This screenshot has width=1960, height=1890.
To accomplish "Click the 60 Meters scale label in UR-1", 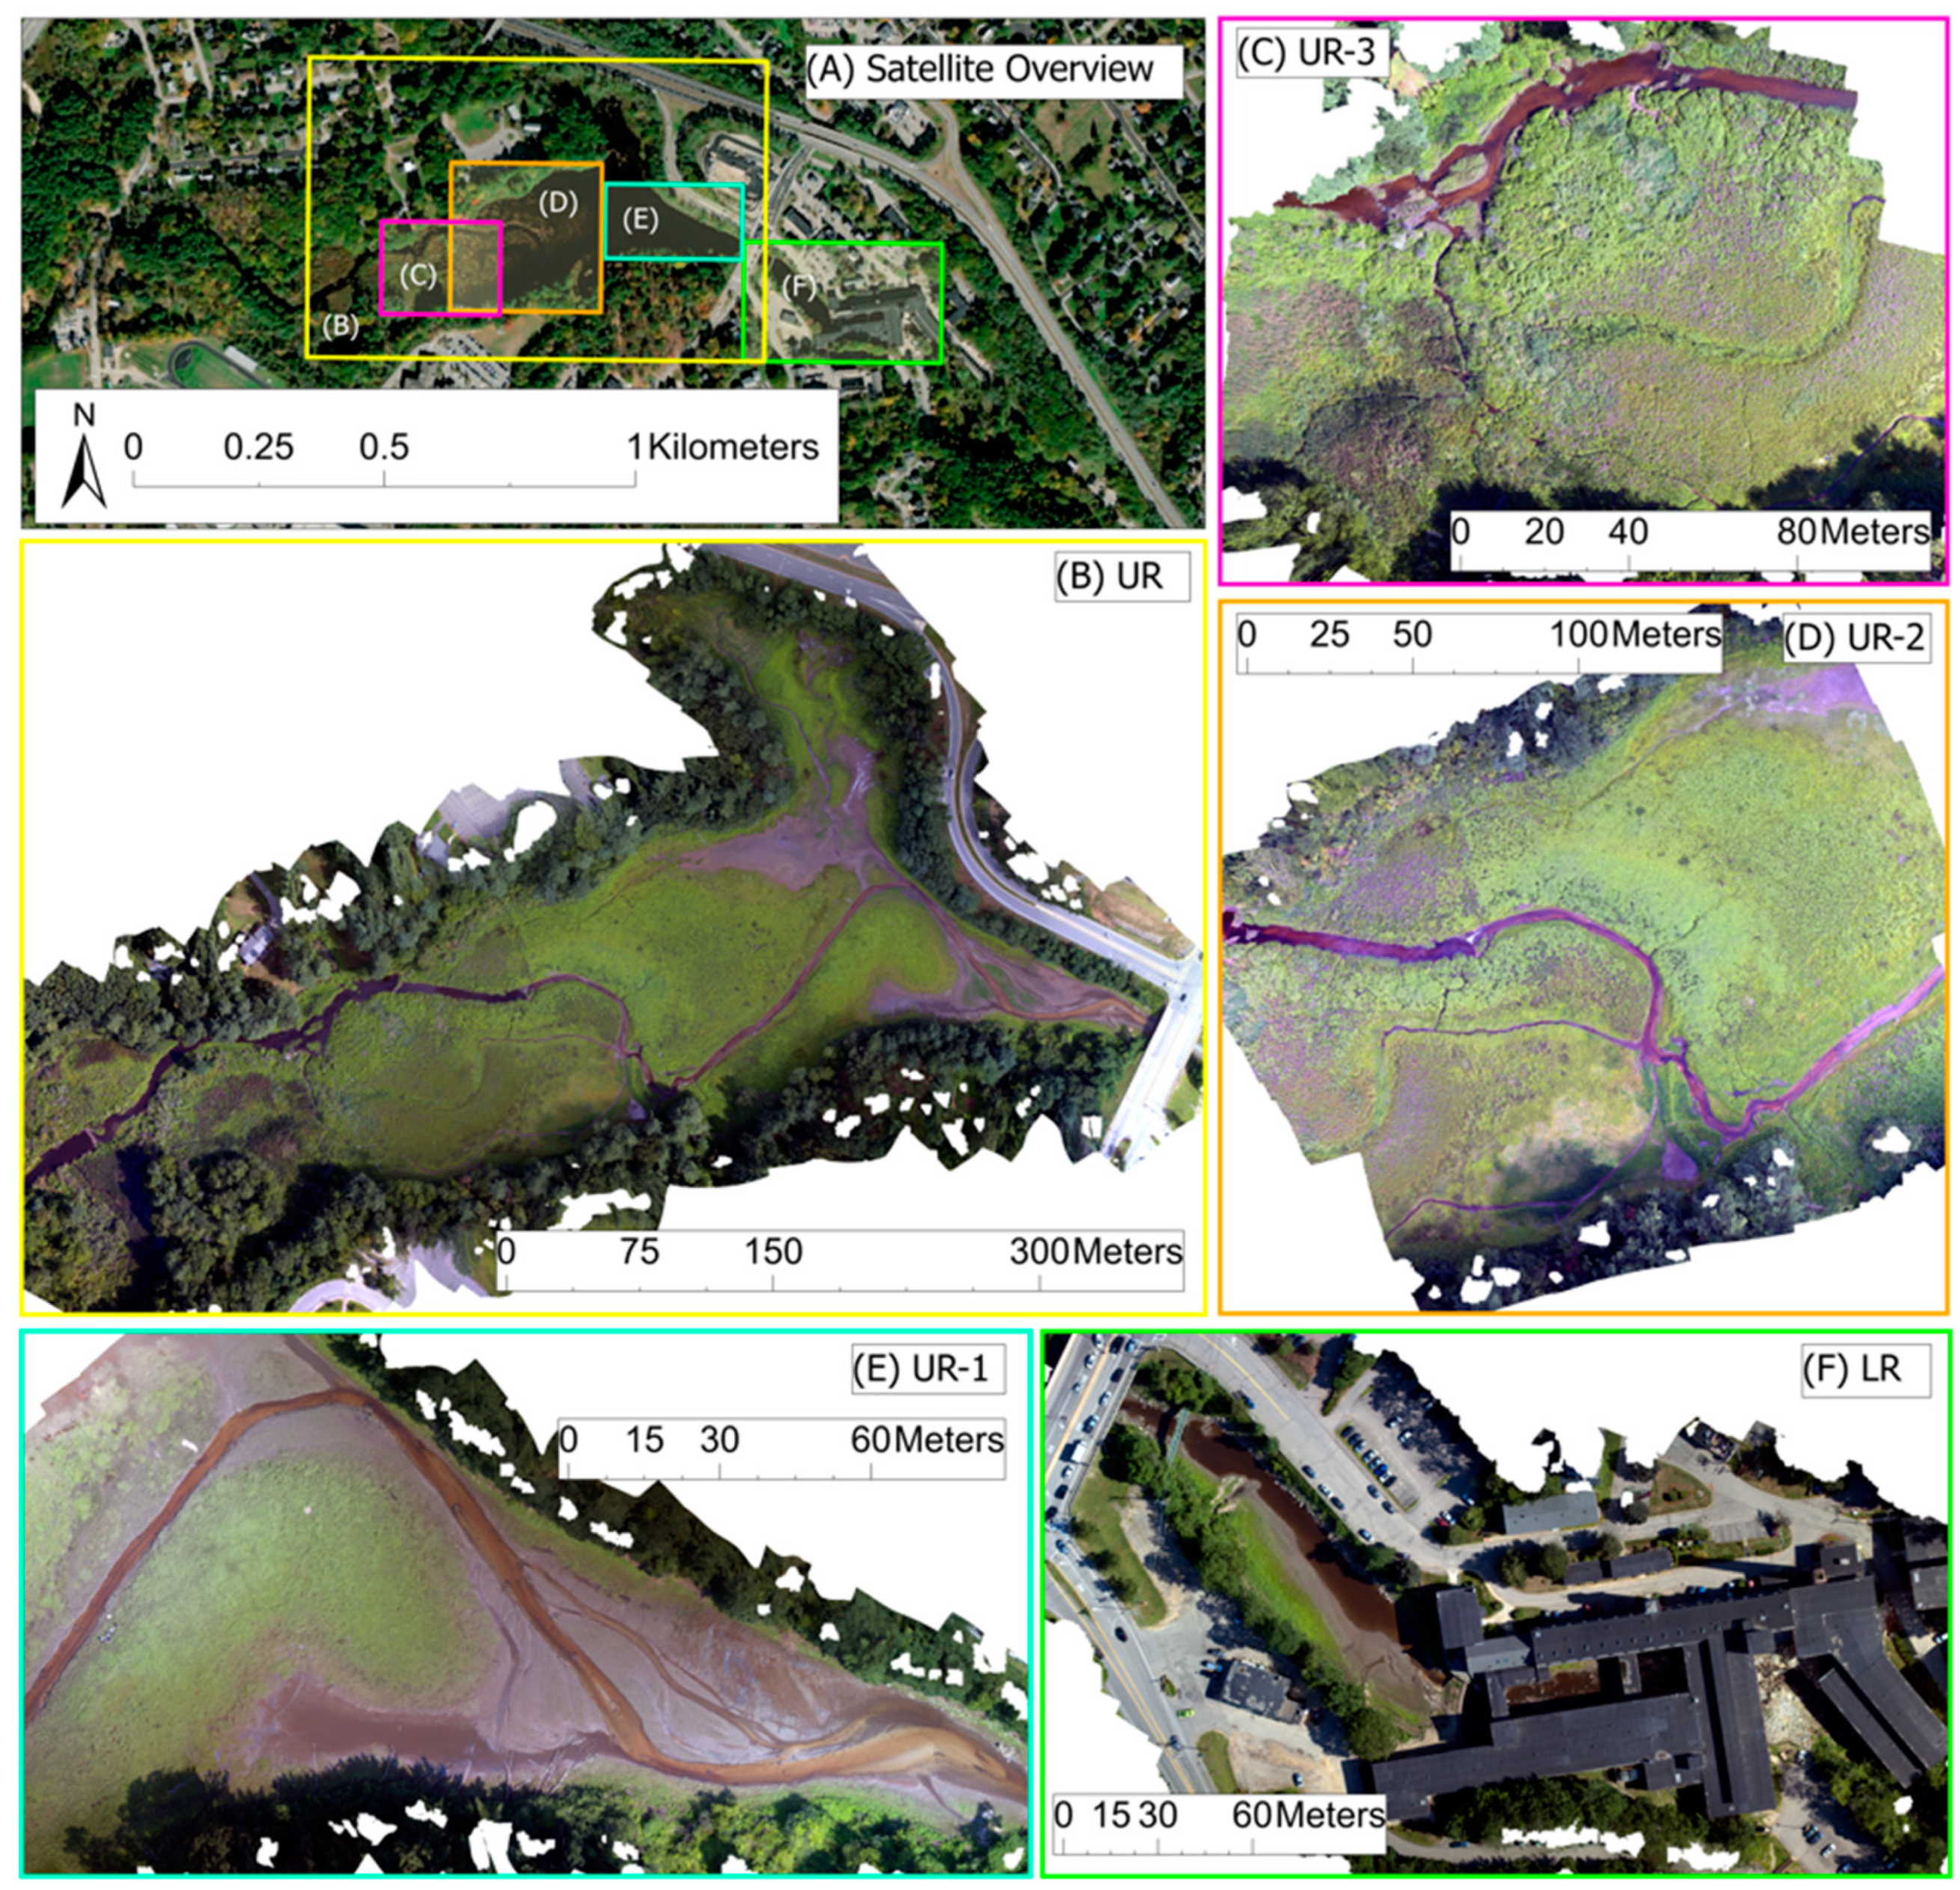I will [x=928, y=1439].
